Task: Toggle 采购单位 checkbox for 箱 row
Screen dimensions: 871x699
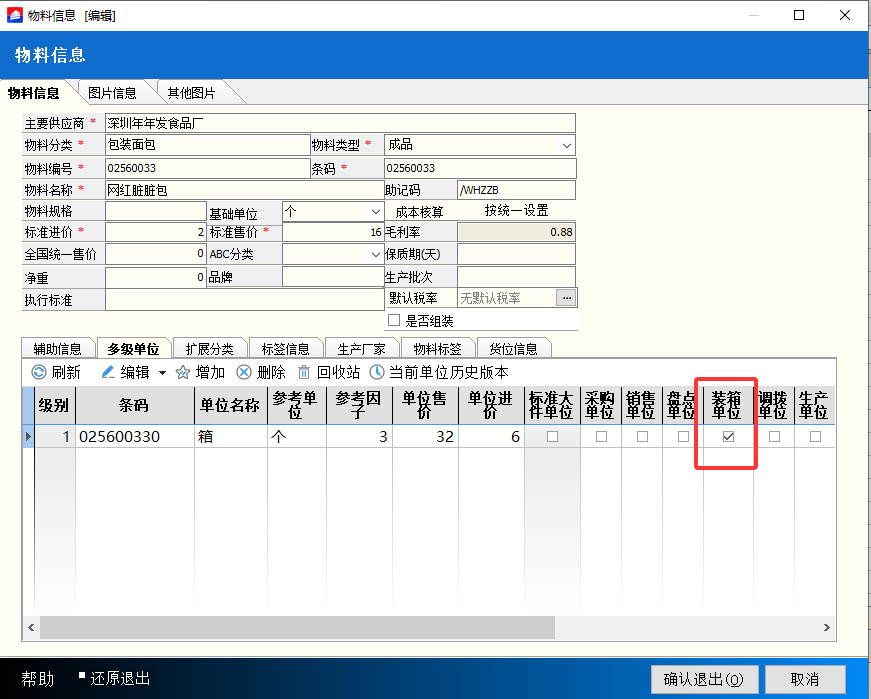Action: point(601,437)
